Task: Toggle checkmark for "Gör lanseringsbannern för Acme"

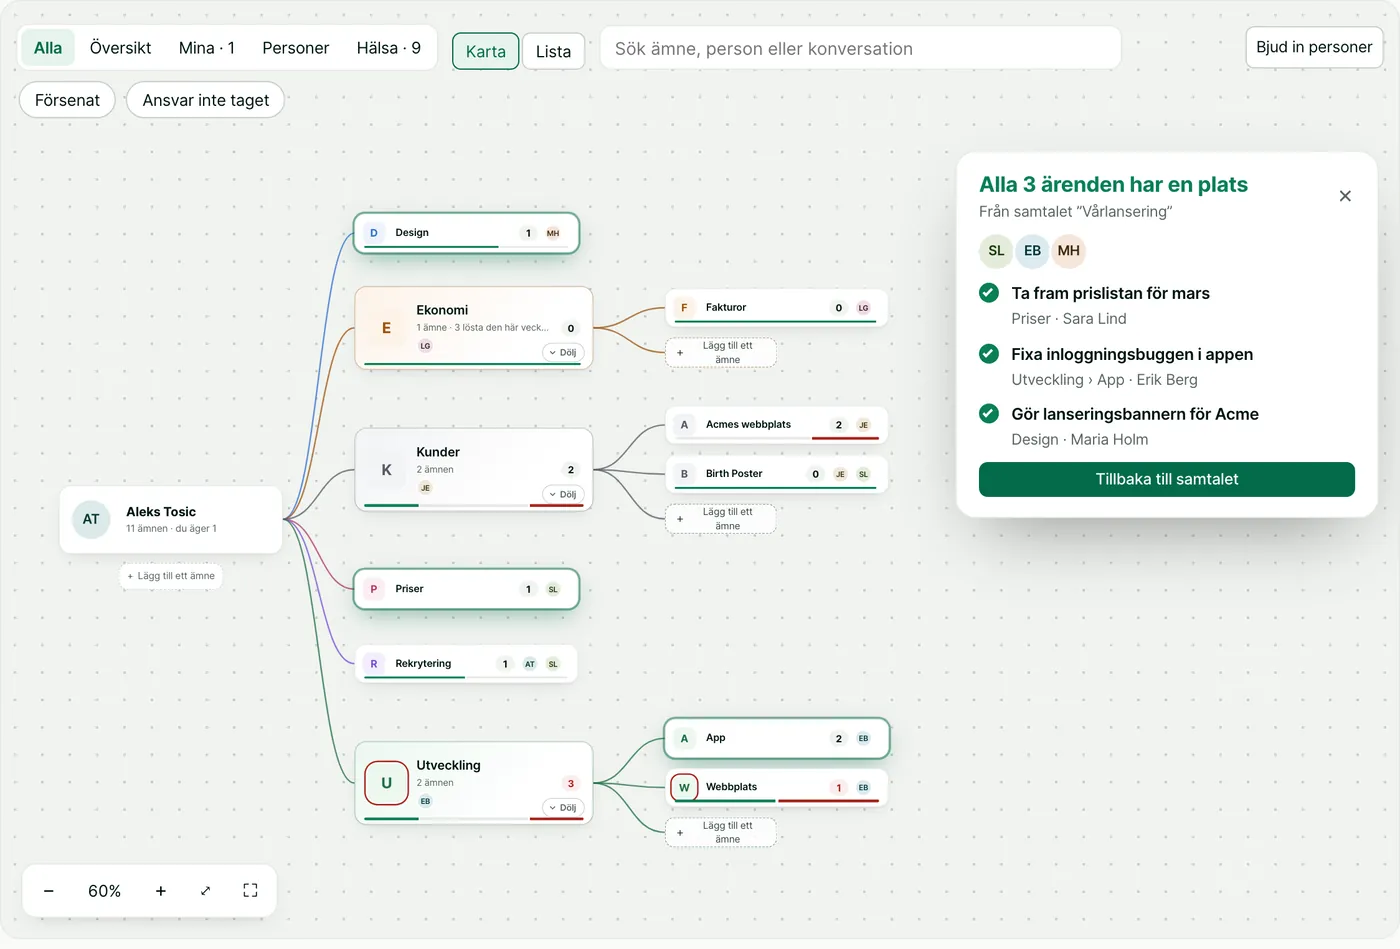Action: click(x=989, y=414)
